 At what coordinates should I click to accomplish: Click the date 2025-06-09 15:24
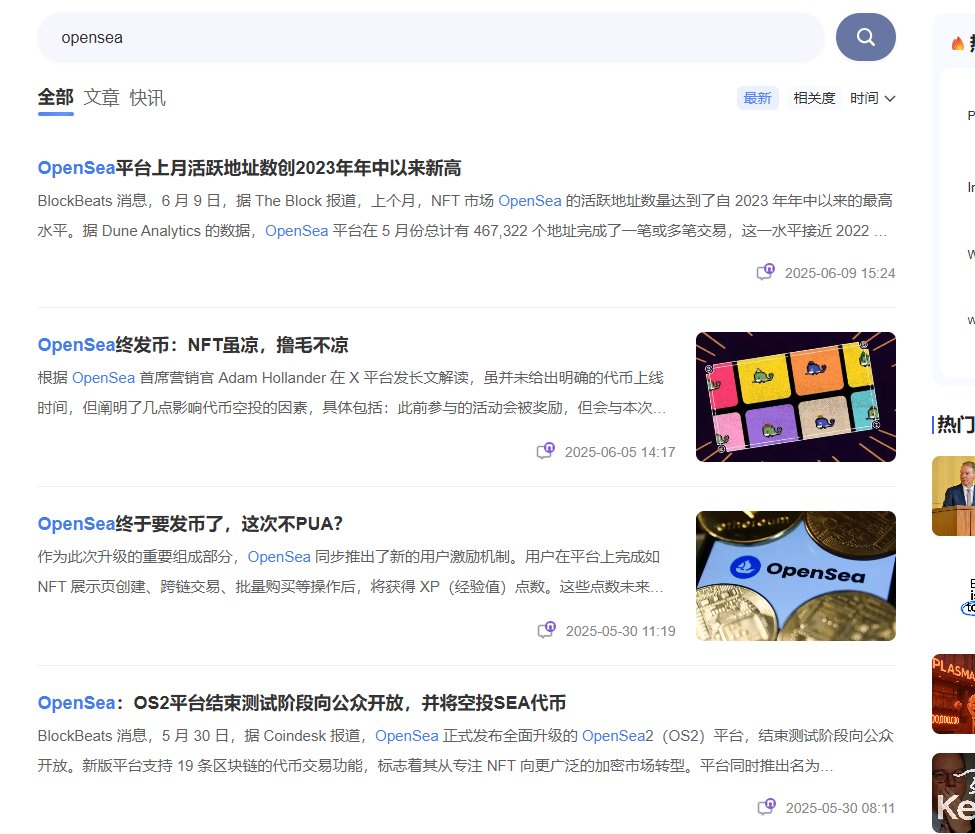(839, 273)
